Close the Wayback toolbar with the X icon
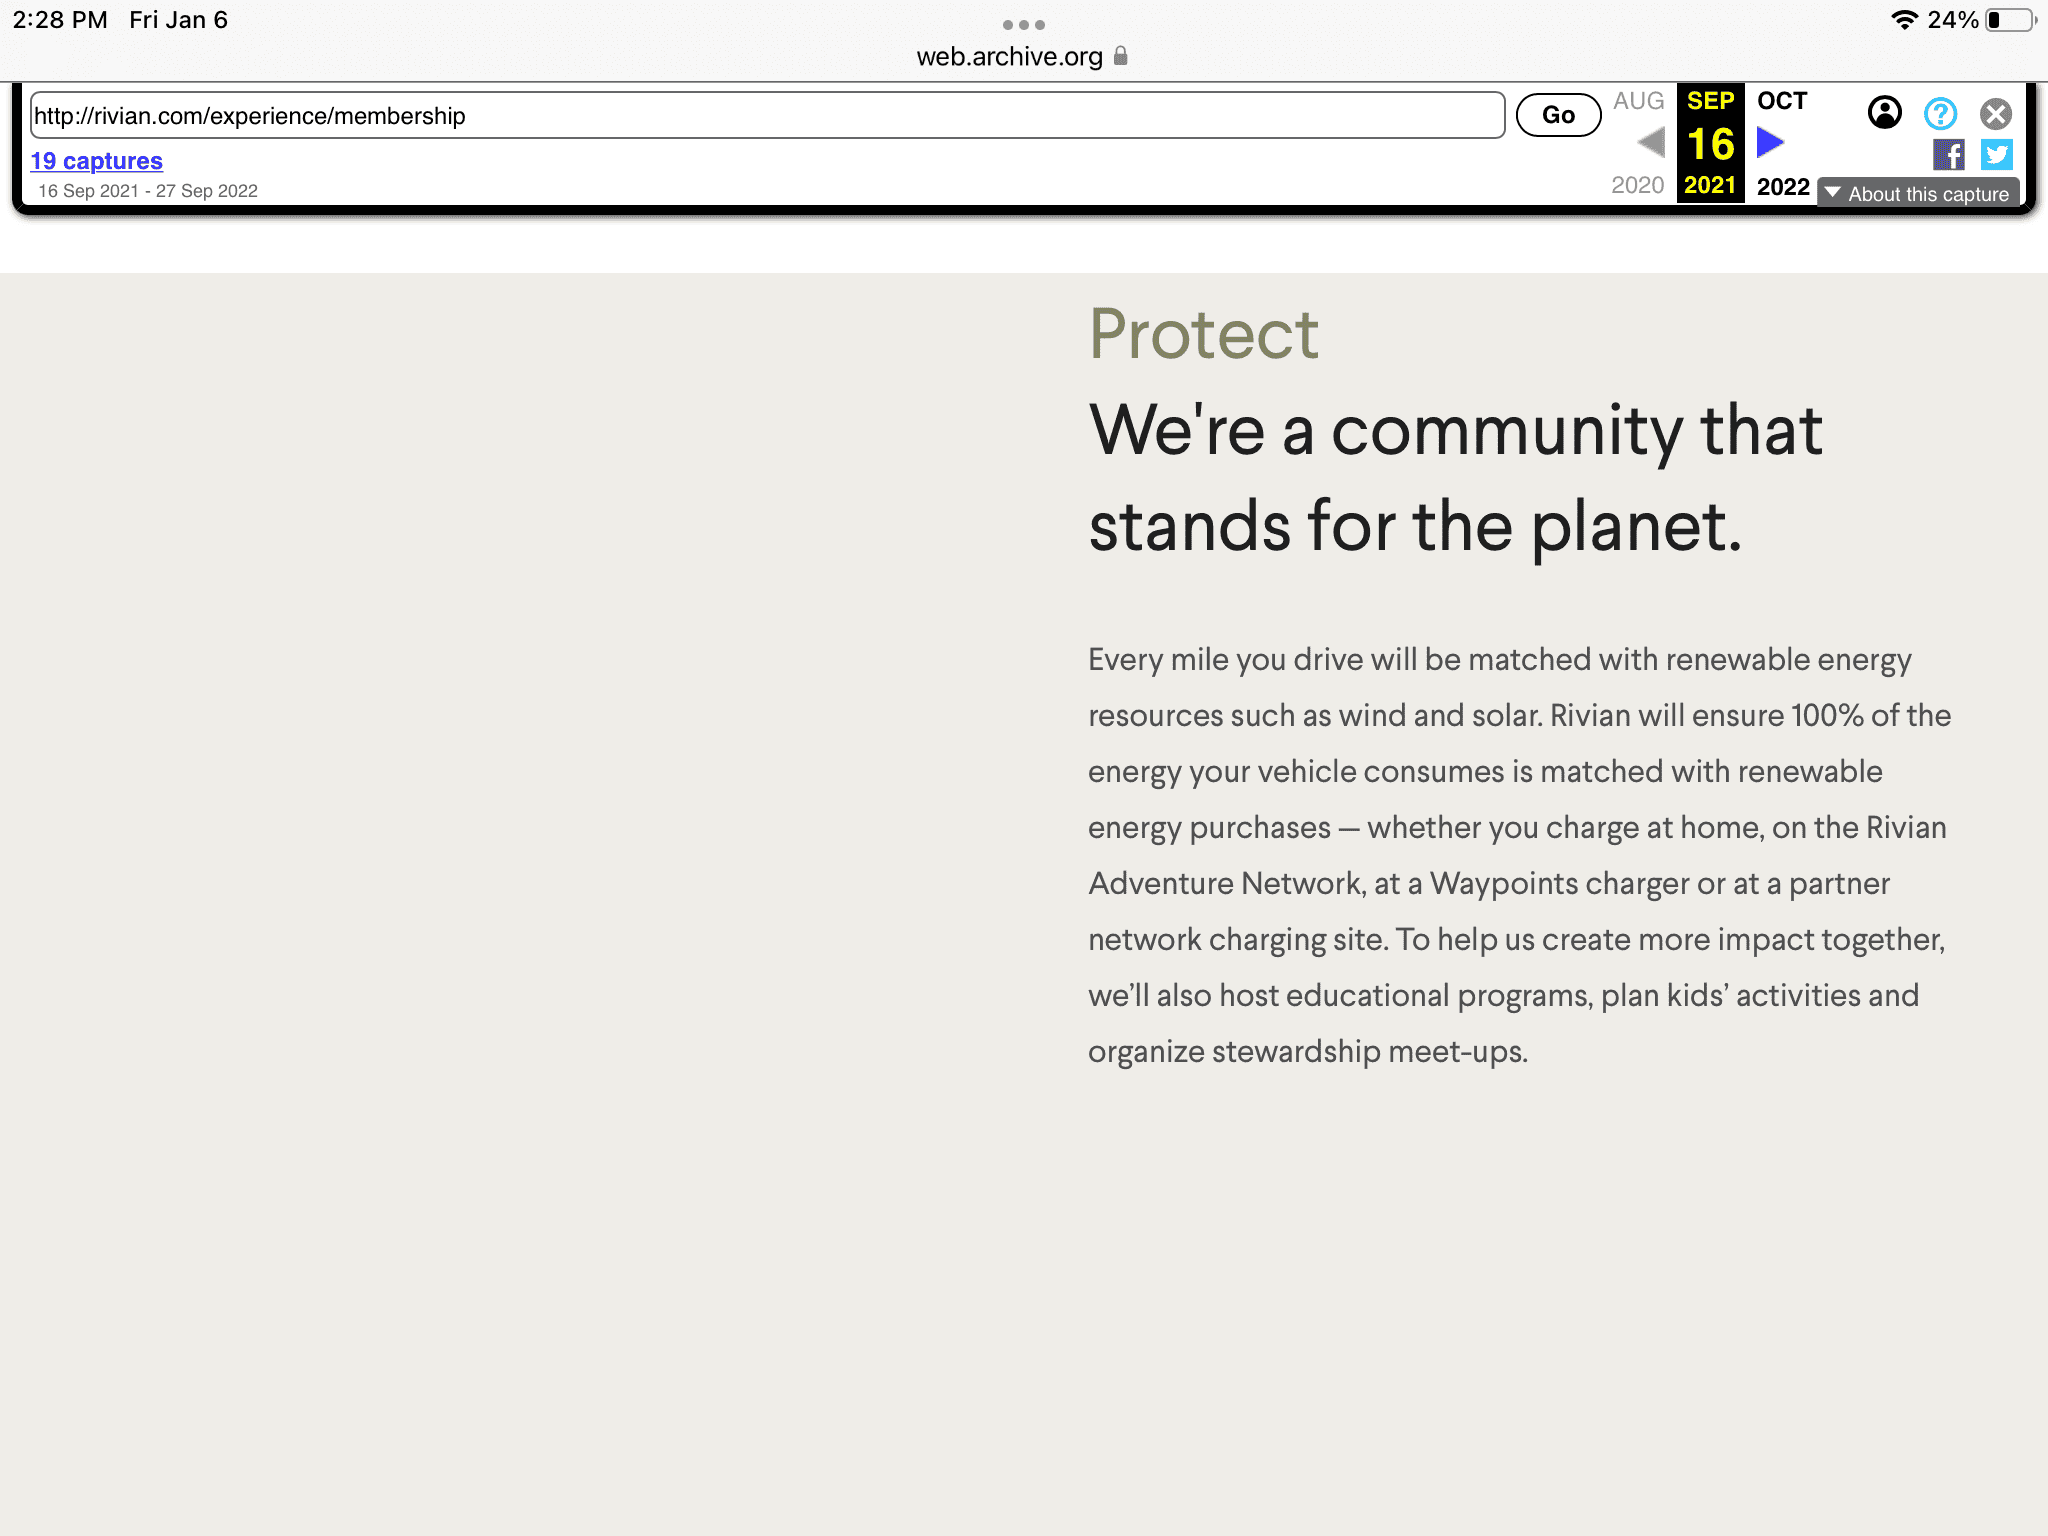Image resolution: width=2048 pixels, height=1536 pixels. coord(1996,113)
